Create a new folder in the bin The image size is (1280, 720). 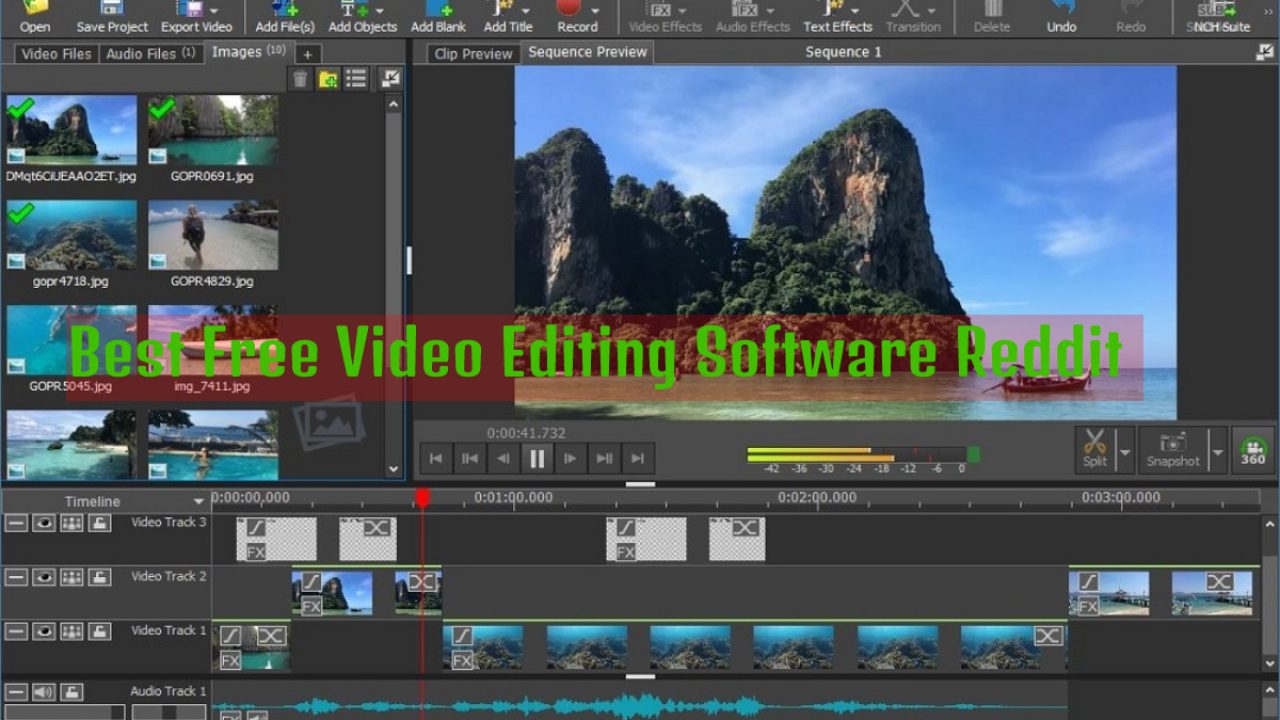(328, 79)
